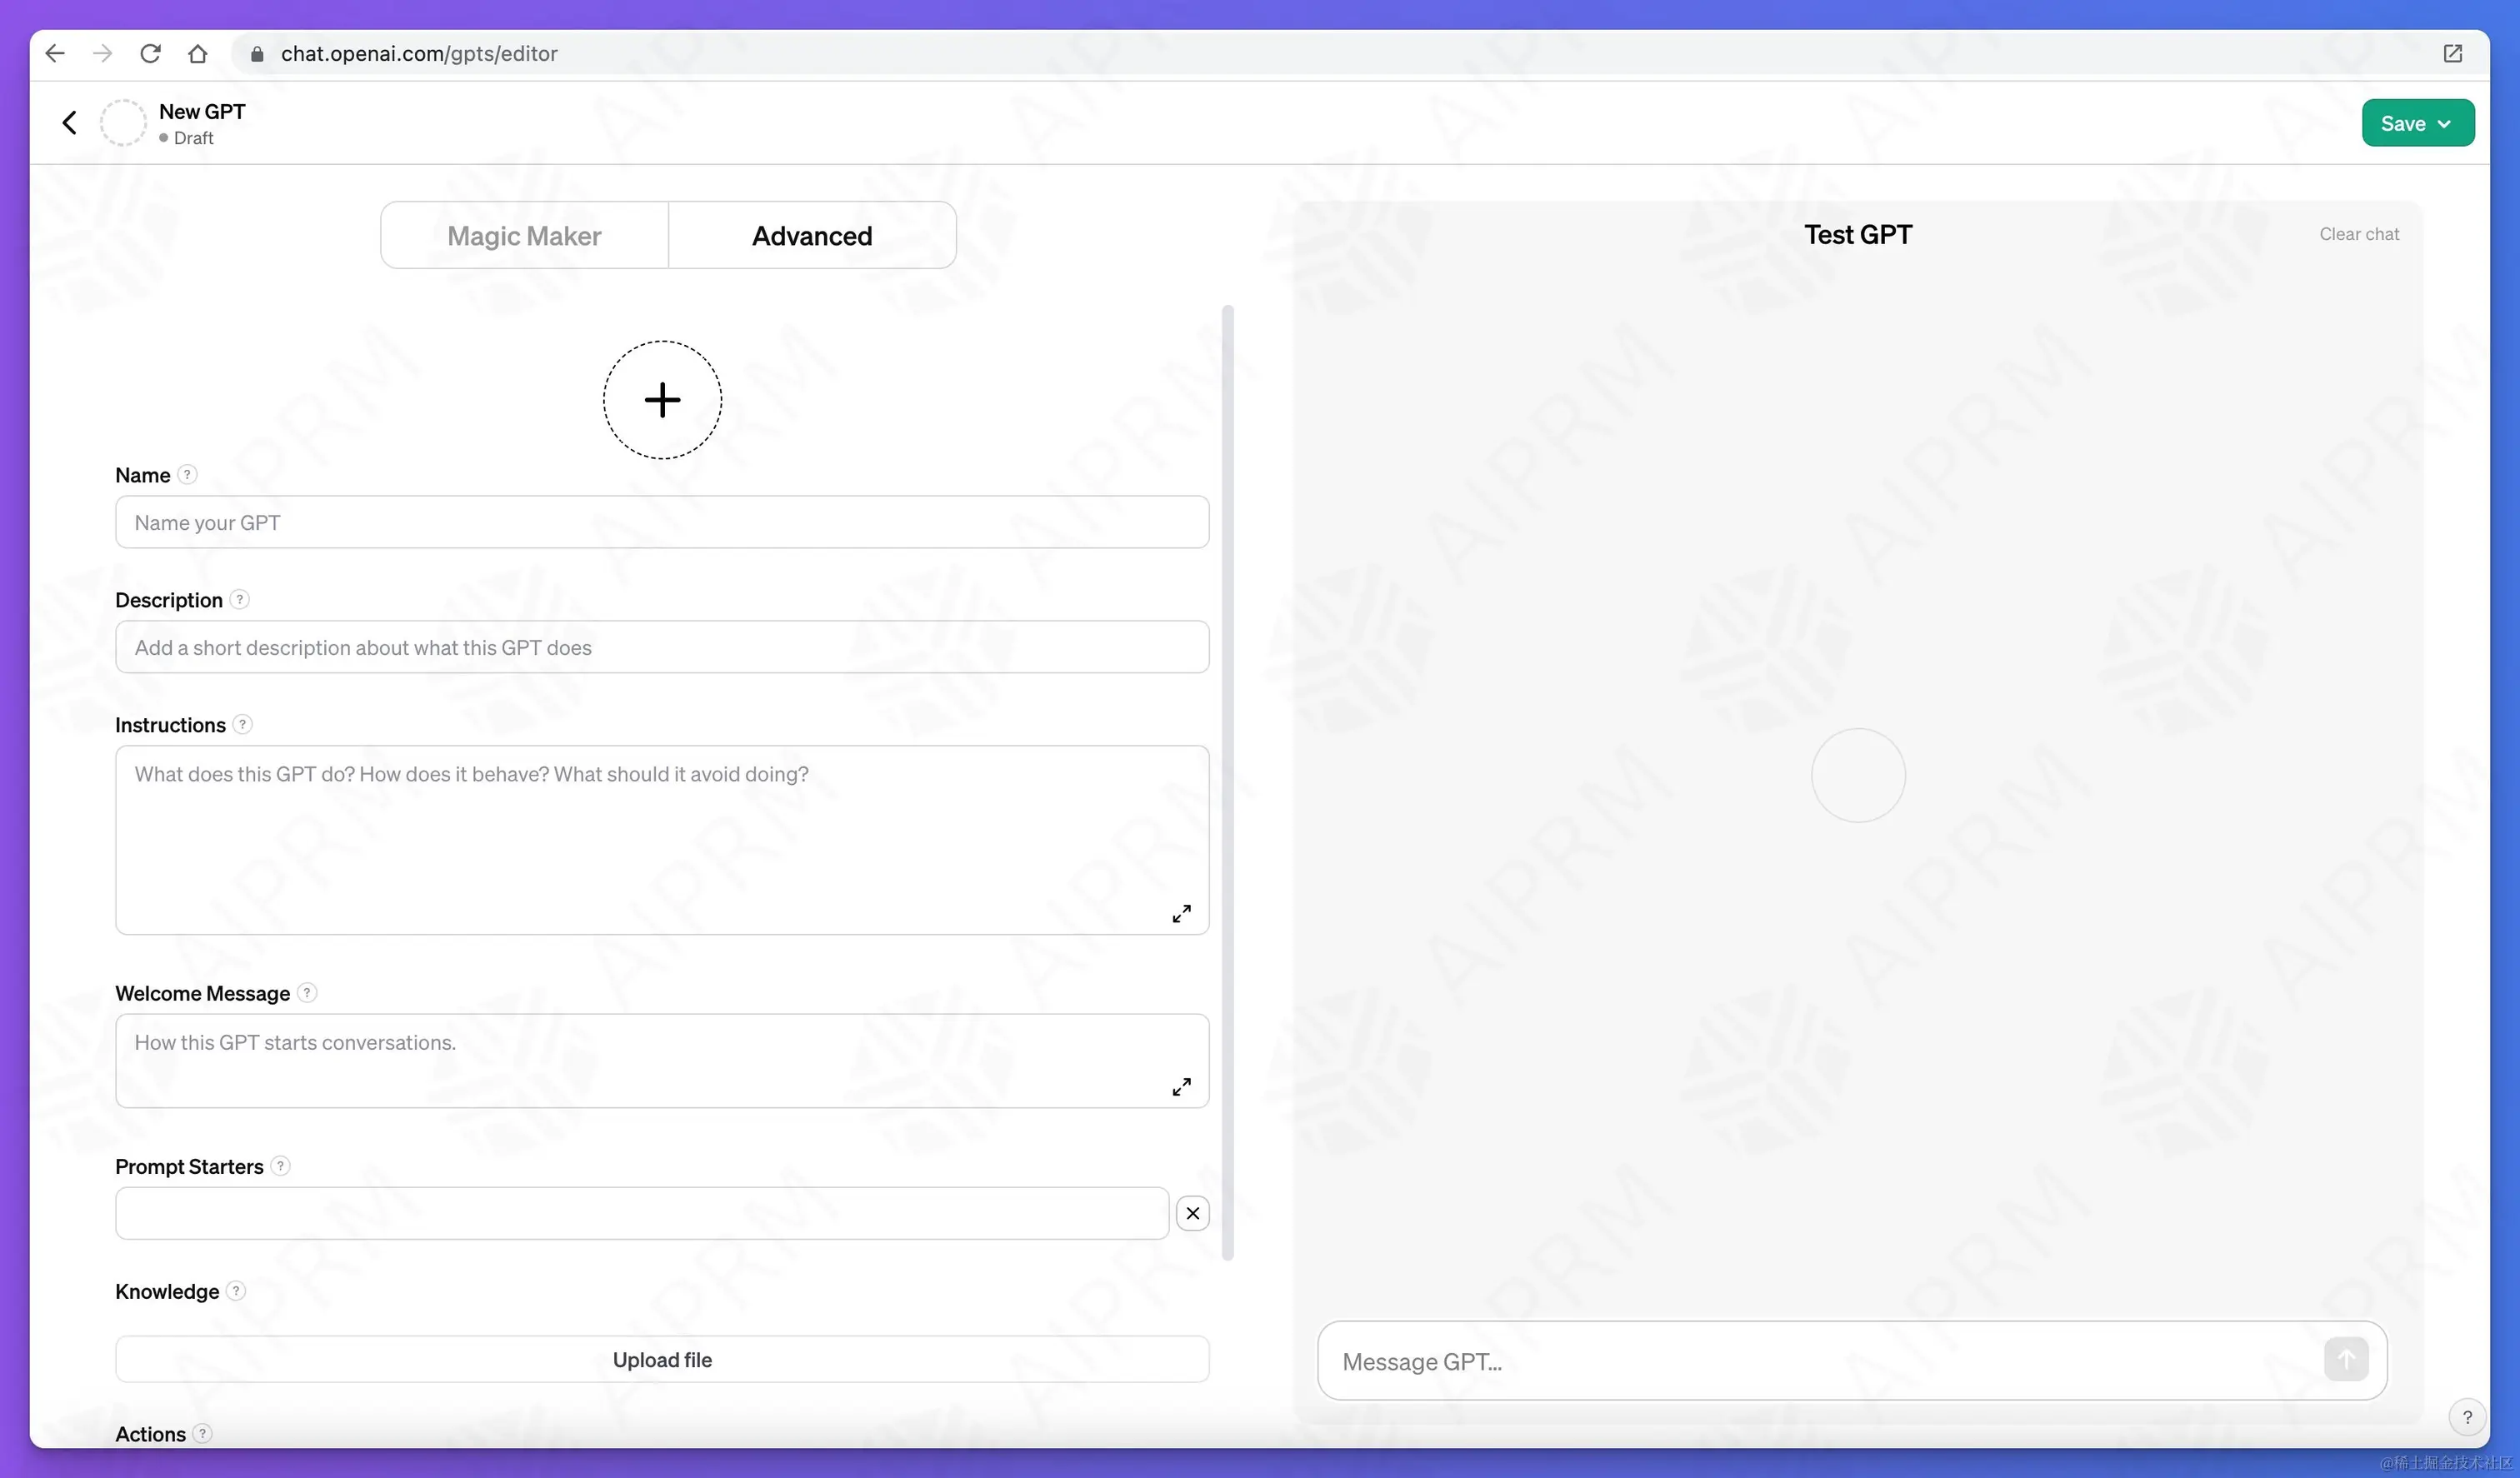Click the lock icon in address bar
The width and height of the screenshot is (2520, 1478).
coord(257,54)
